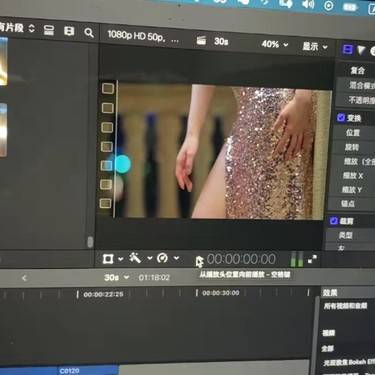Select 所有视频和音频 effects category

[345, 306]
